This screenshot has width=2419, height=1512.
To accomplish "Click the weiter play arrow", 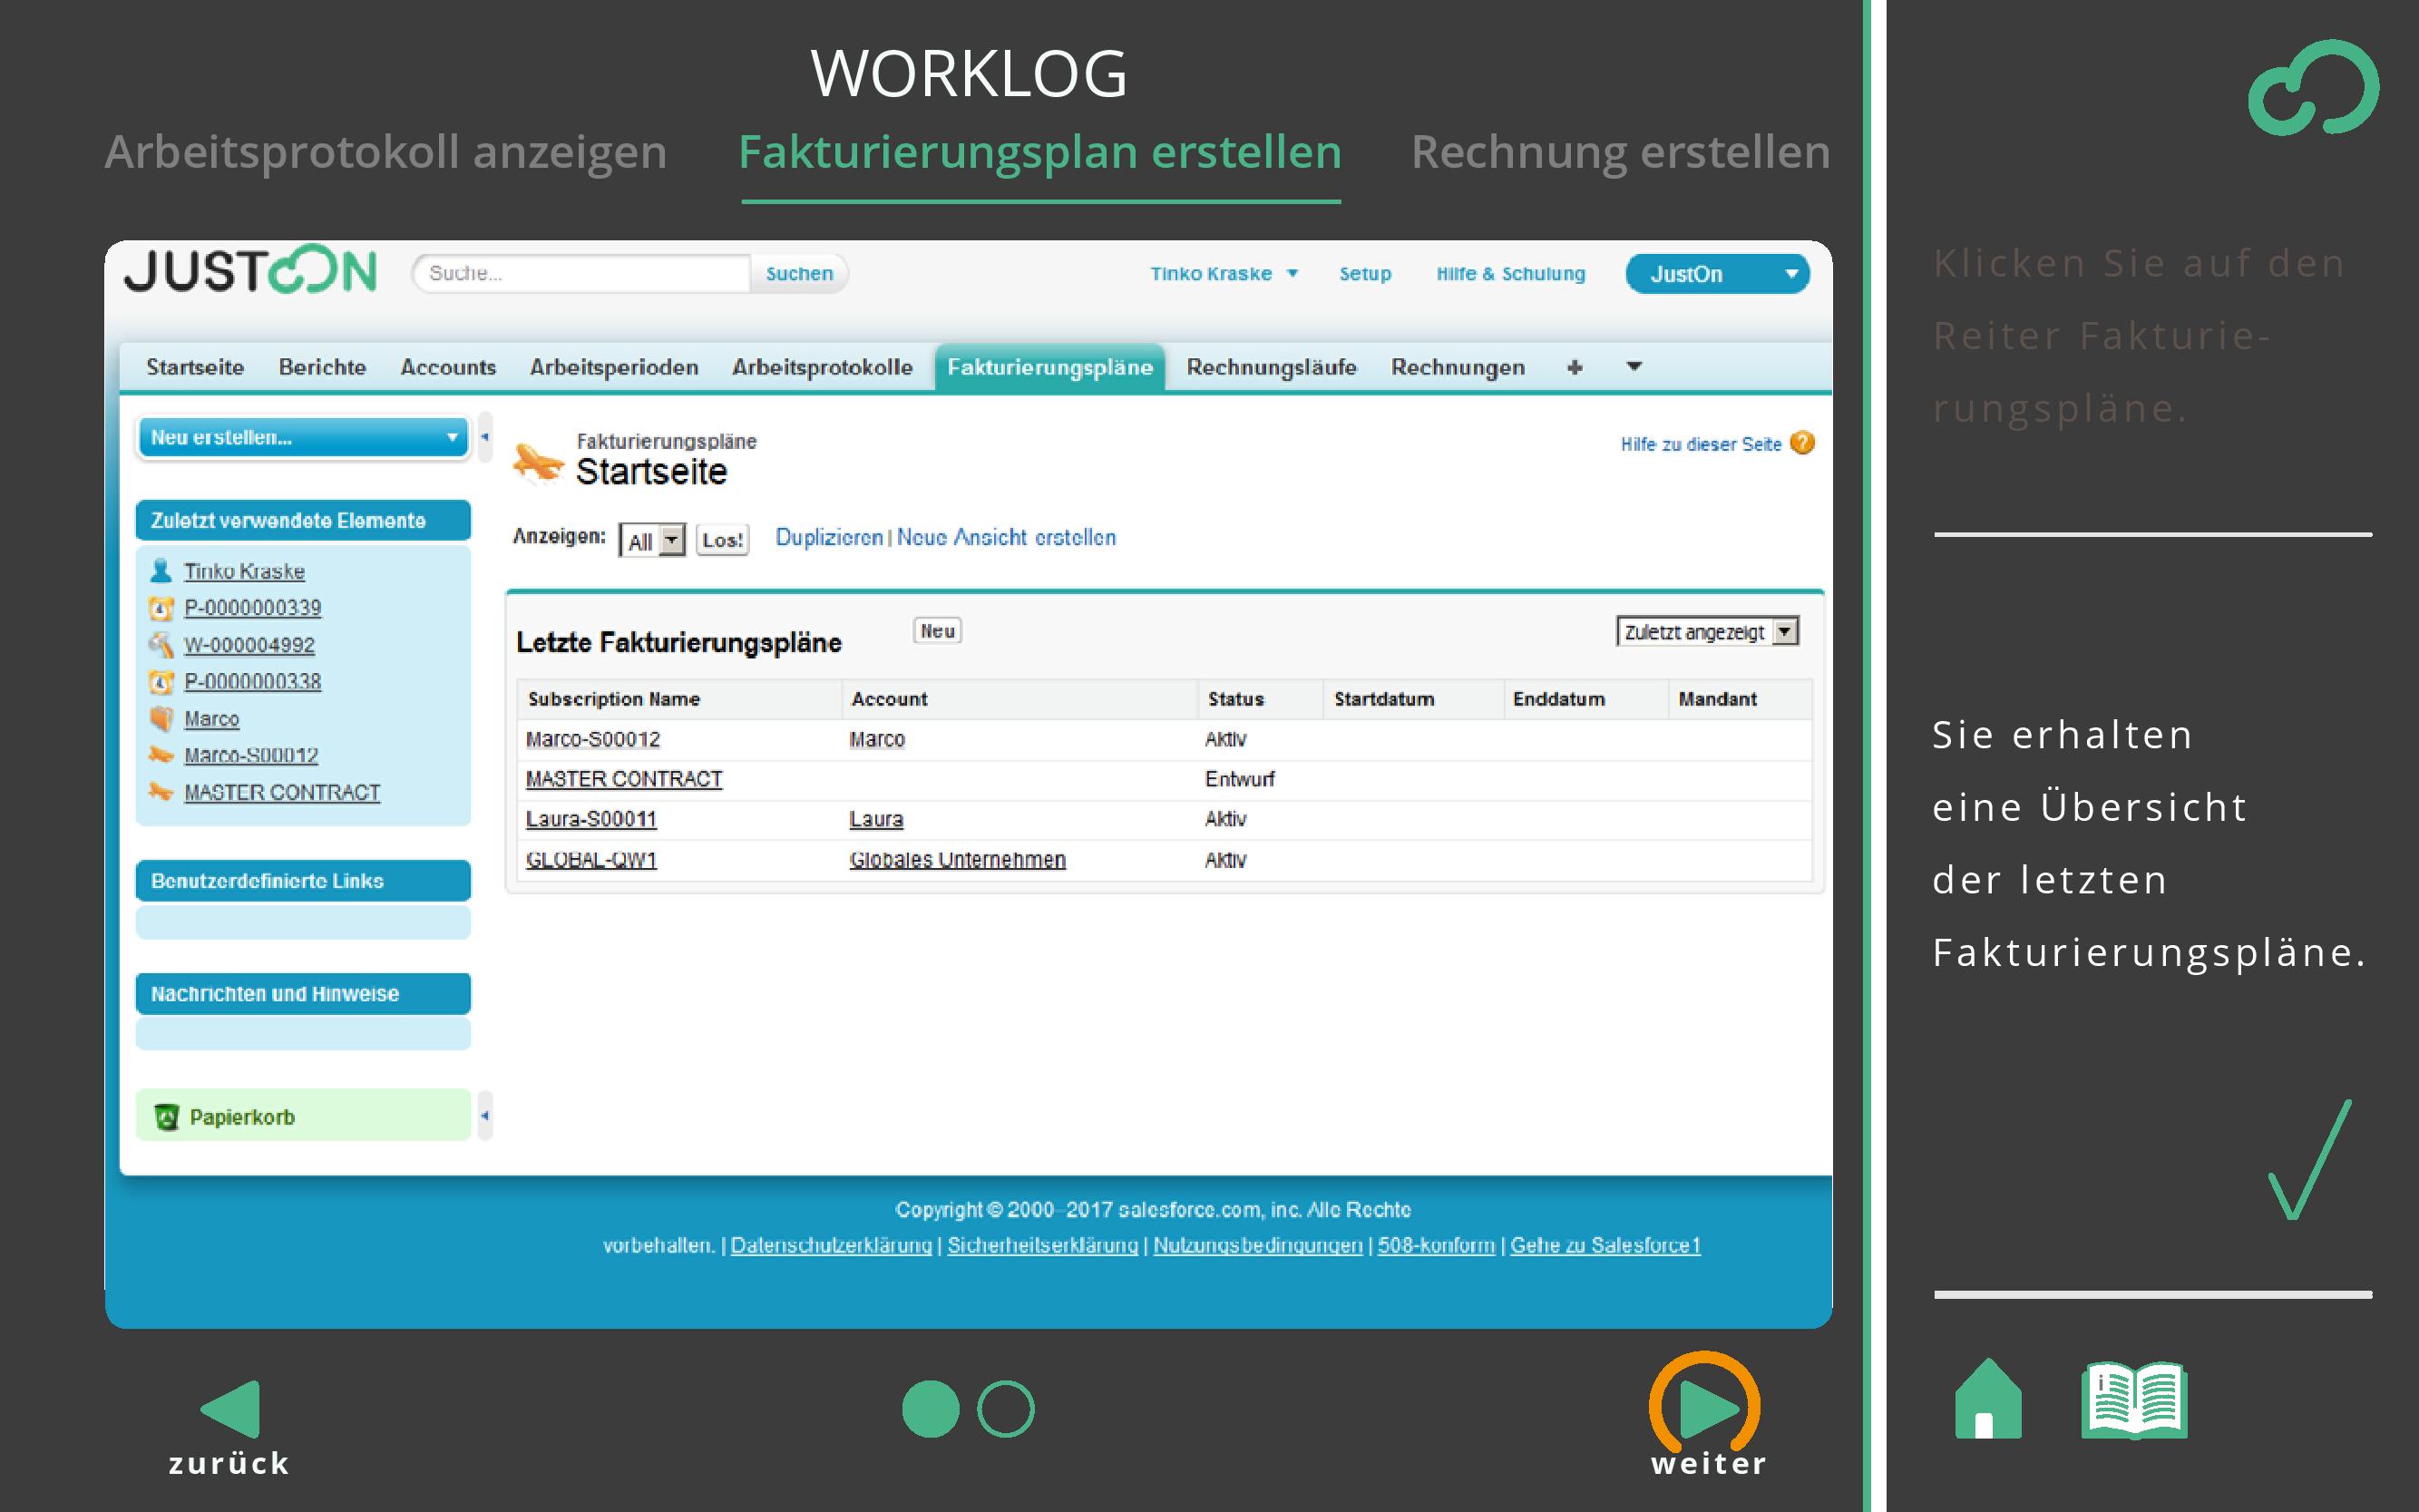I will (x=1707, y=1408).
